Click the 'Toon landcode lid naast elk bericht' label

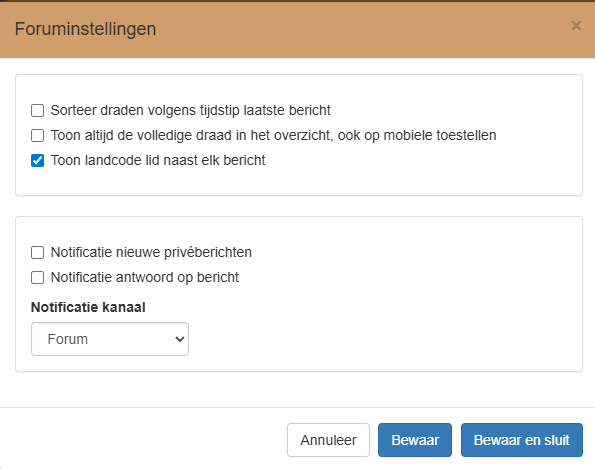click(158, 161)
